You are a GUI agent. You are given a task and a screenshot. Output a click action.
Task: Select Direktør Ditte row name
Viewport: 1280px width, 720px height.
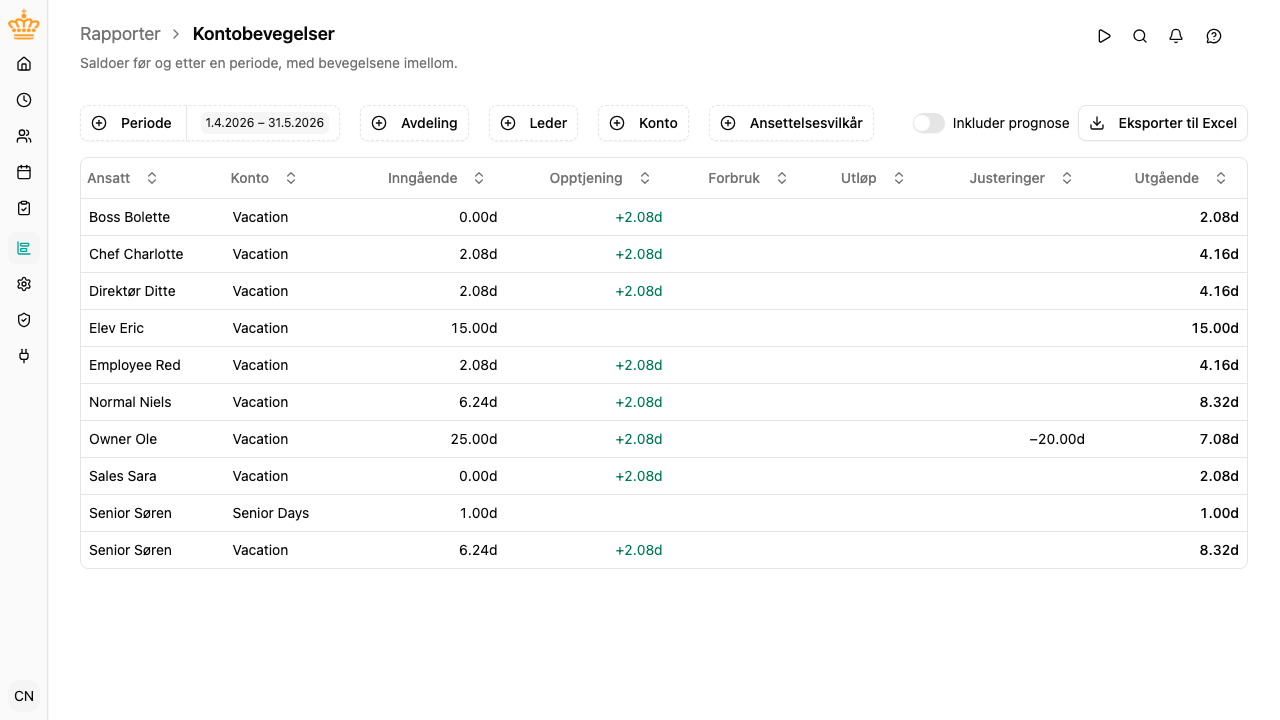[x=132, y=291]
